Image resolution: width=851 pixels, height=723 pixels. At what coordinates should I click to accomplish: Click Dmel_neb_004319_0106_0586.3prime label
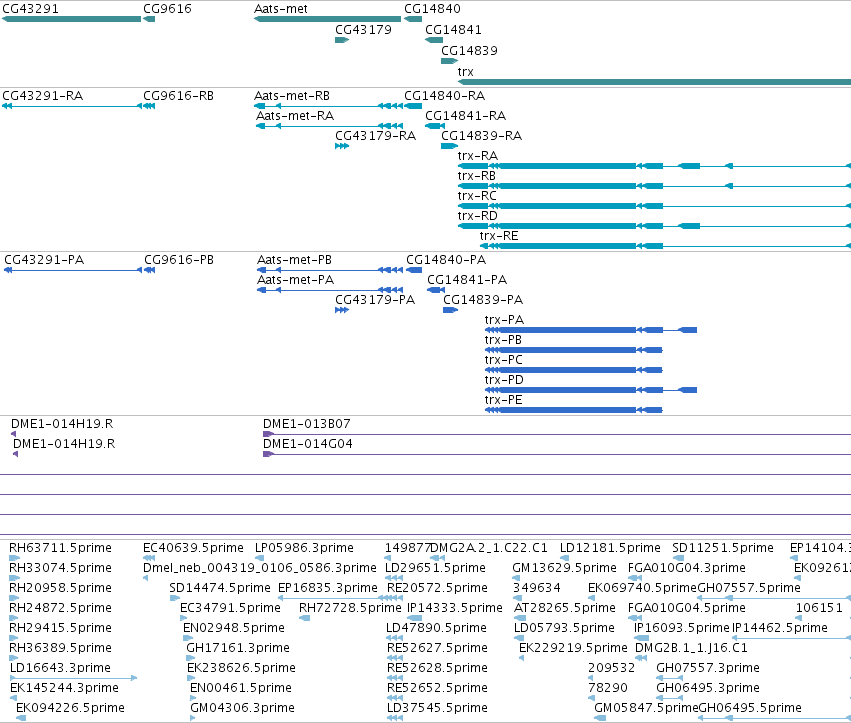[x=259, y=568]
